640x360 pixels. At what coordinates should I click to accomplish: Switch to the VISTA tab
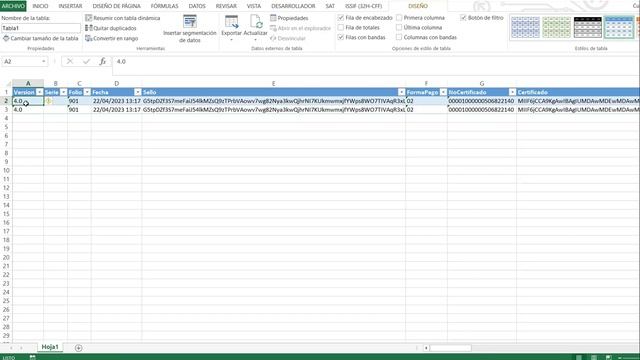[254, 6]
